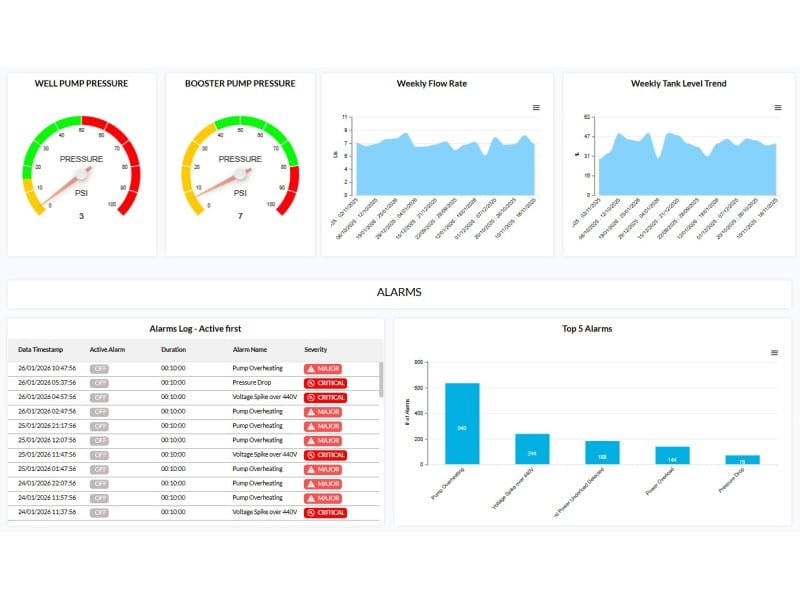Screen dimensions: 800x600
Task: Toggle Active Alarm switch on Pressure Drop row
Action: point(99,383)
